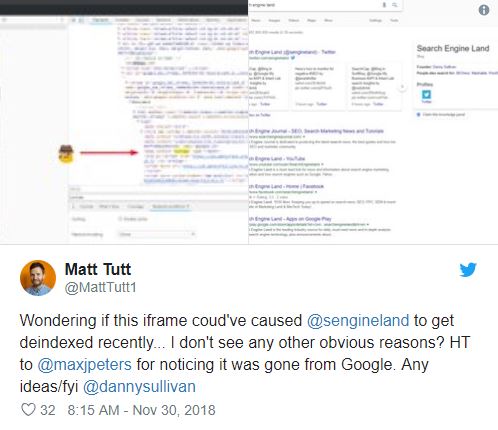Click the blue Twitter bird logo
The height and width of the screenshot is (430, 498).
[x=468, y=270]
